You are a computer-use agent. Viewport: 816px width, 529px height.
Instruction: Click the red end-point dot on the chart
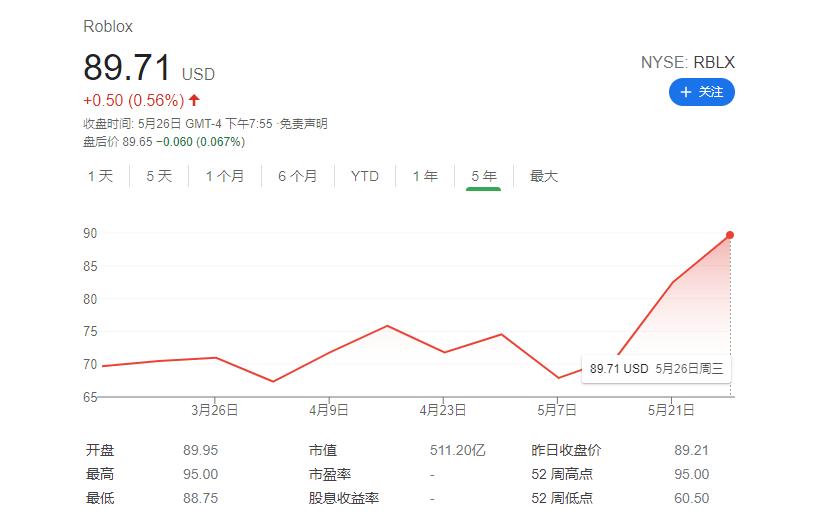pyautogui.click(x=730, y=235)
